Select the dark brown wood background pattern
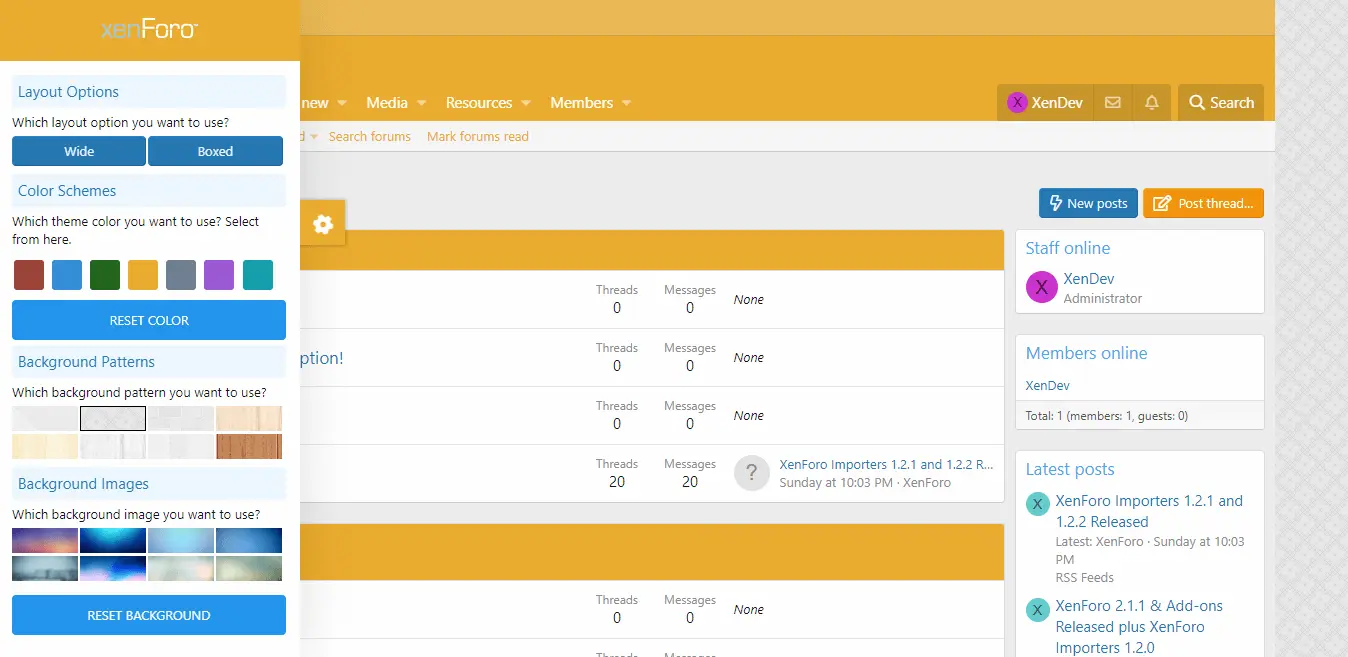This screenshot has height=657, width=1348. pos(249,446)
